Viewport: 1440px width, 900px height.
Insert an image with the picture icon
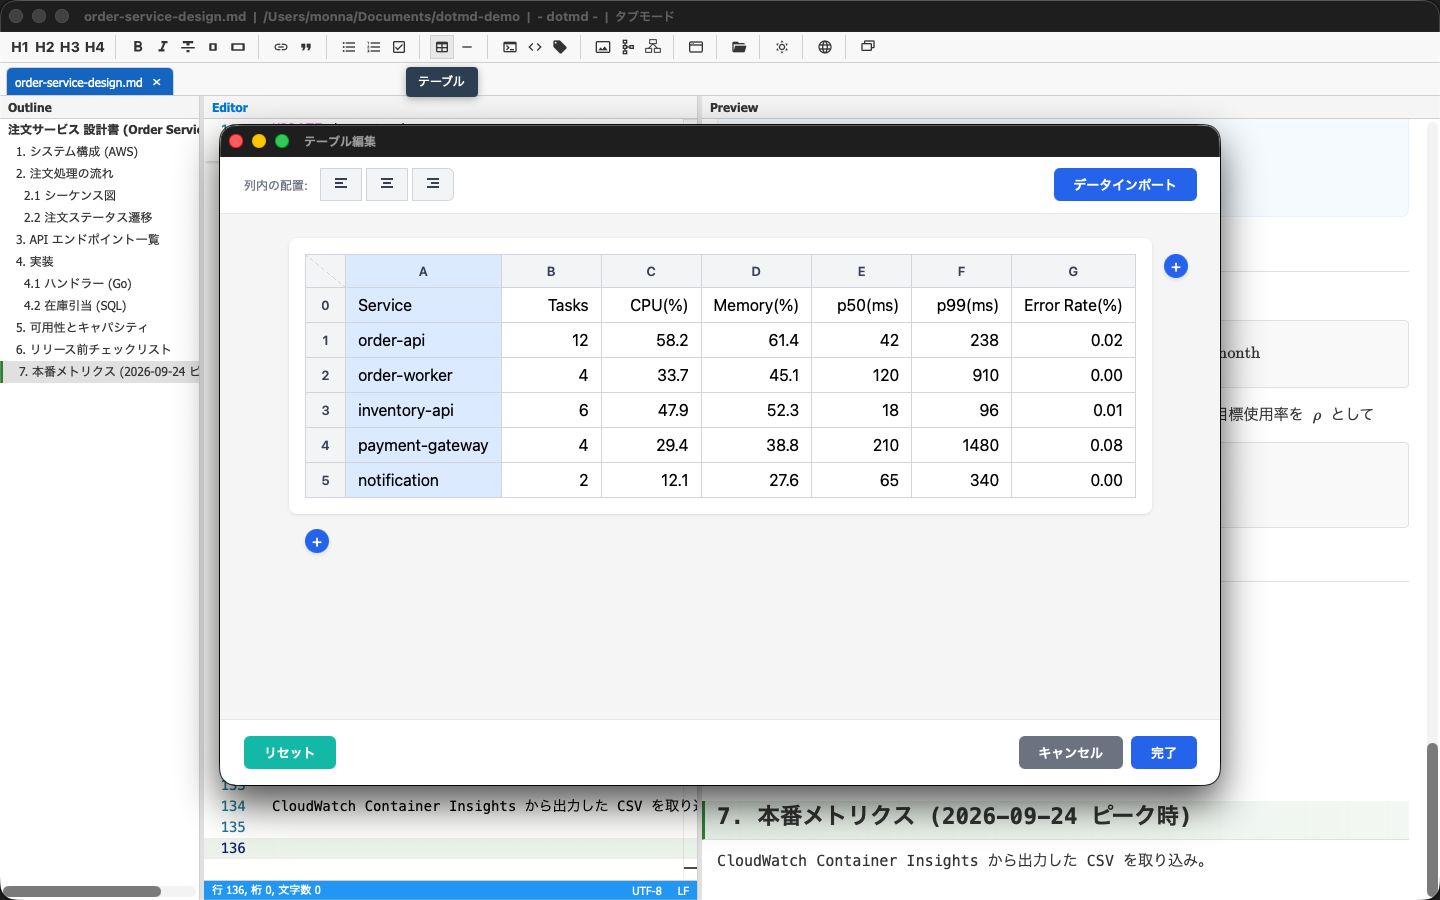tap(603, 47)
